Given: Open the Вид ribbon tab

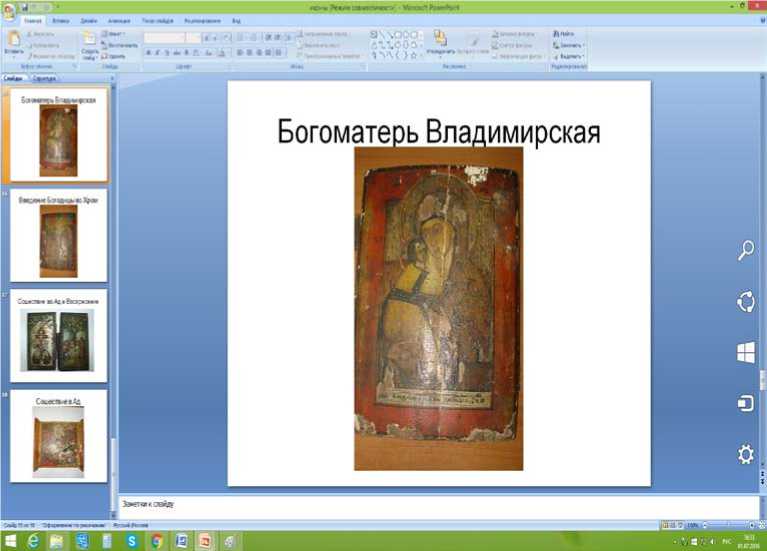Looking at the screenshot, I should (236, 21).
